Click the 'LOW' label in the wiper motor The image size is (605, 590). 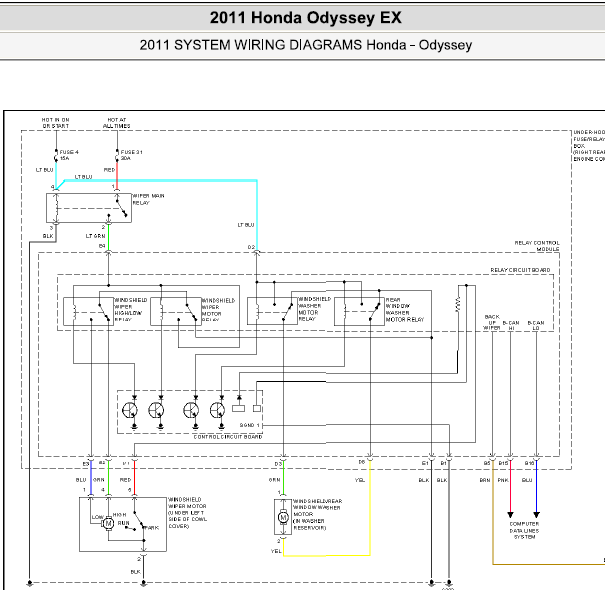pos(98,517)
